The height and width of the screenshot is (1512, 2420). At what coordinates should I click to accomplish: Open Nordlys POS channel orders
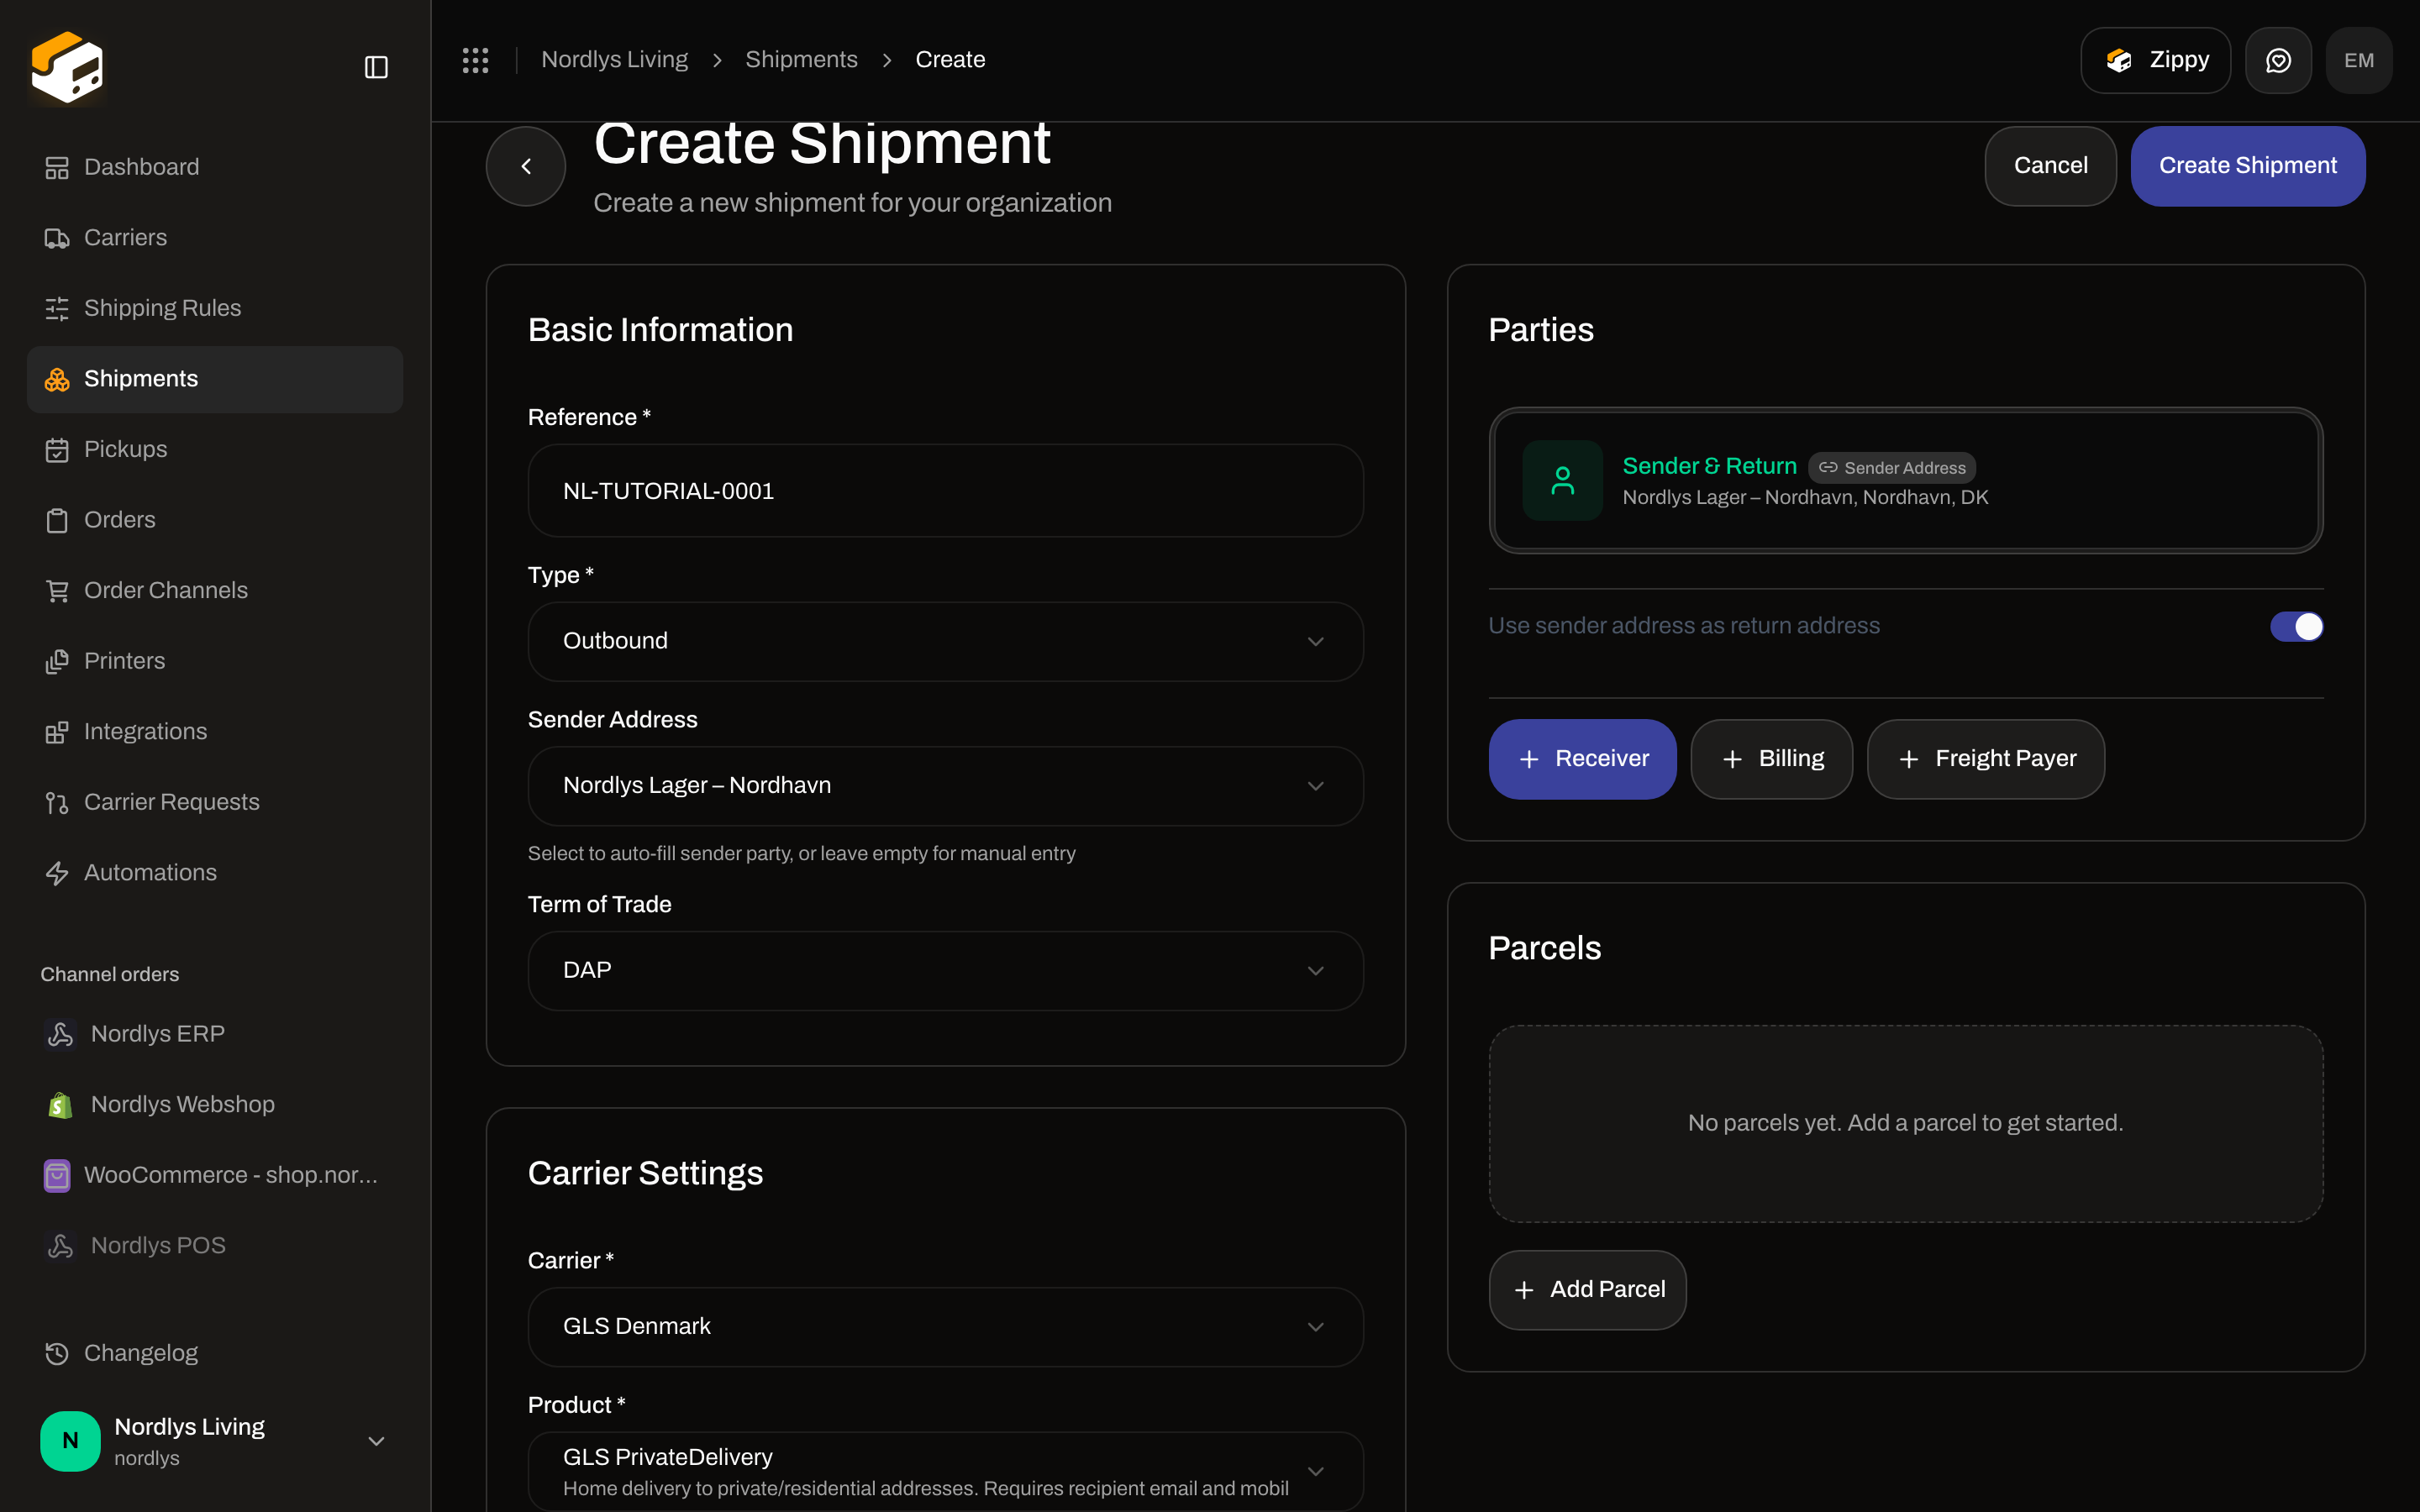click(215, 1246)
